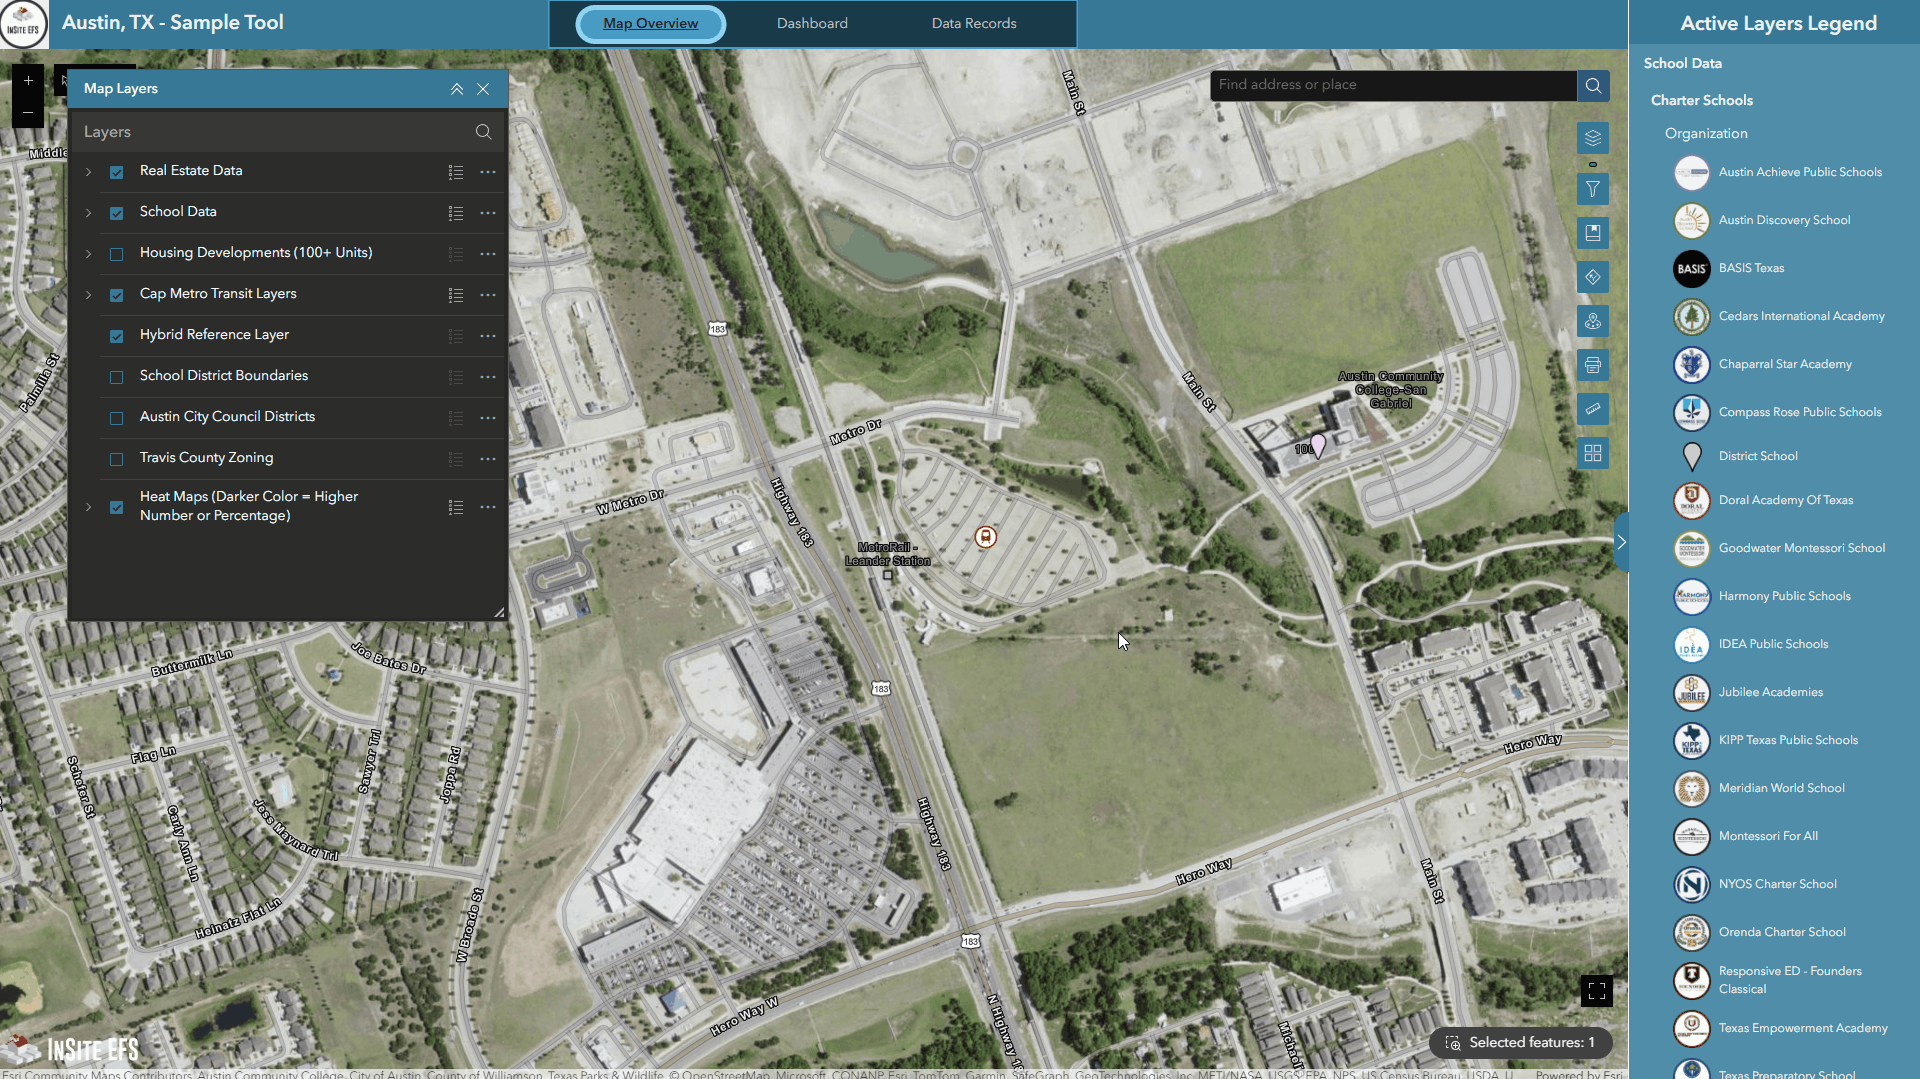1920x1079 pixels.
Task: Collapse the Active Layers Legend side panel
Action: point(1621,542)
